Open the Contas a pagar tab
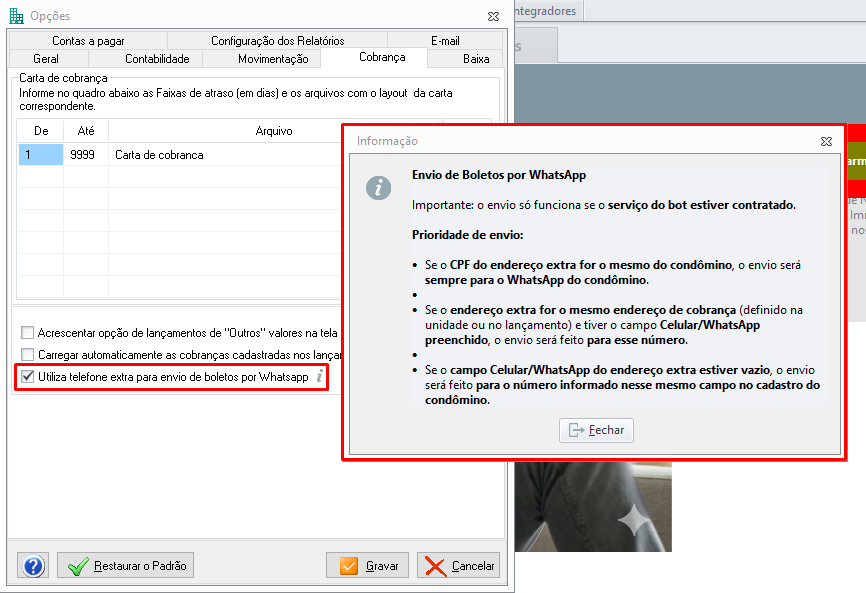Viewport: 866px width, 593px height. pos(88,41)
